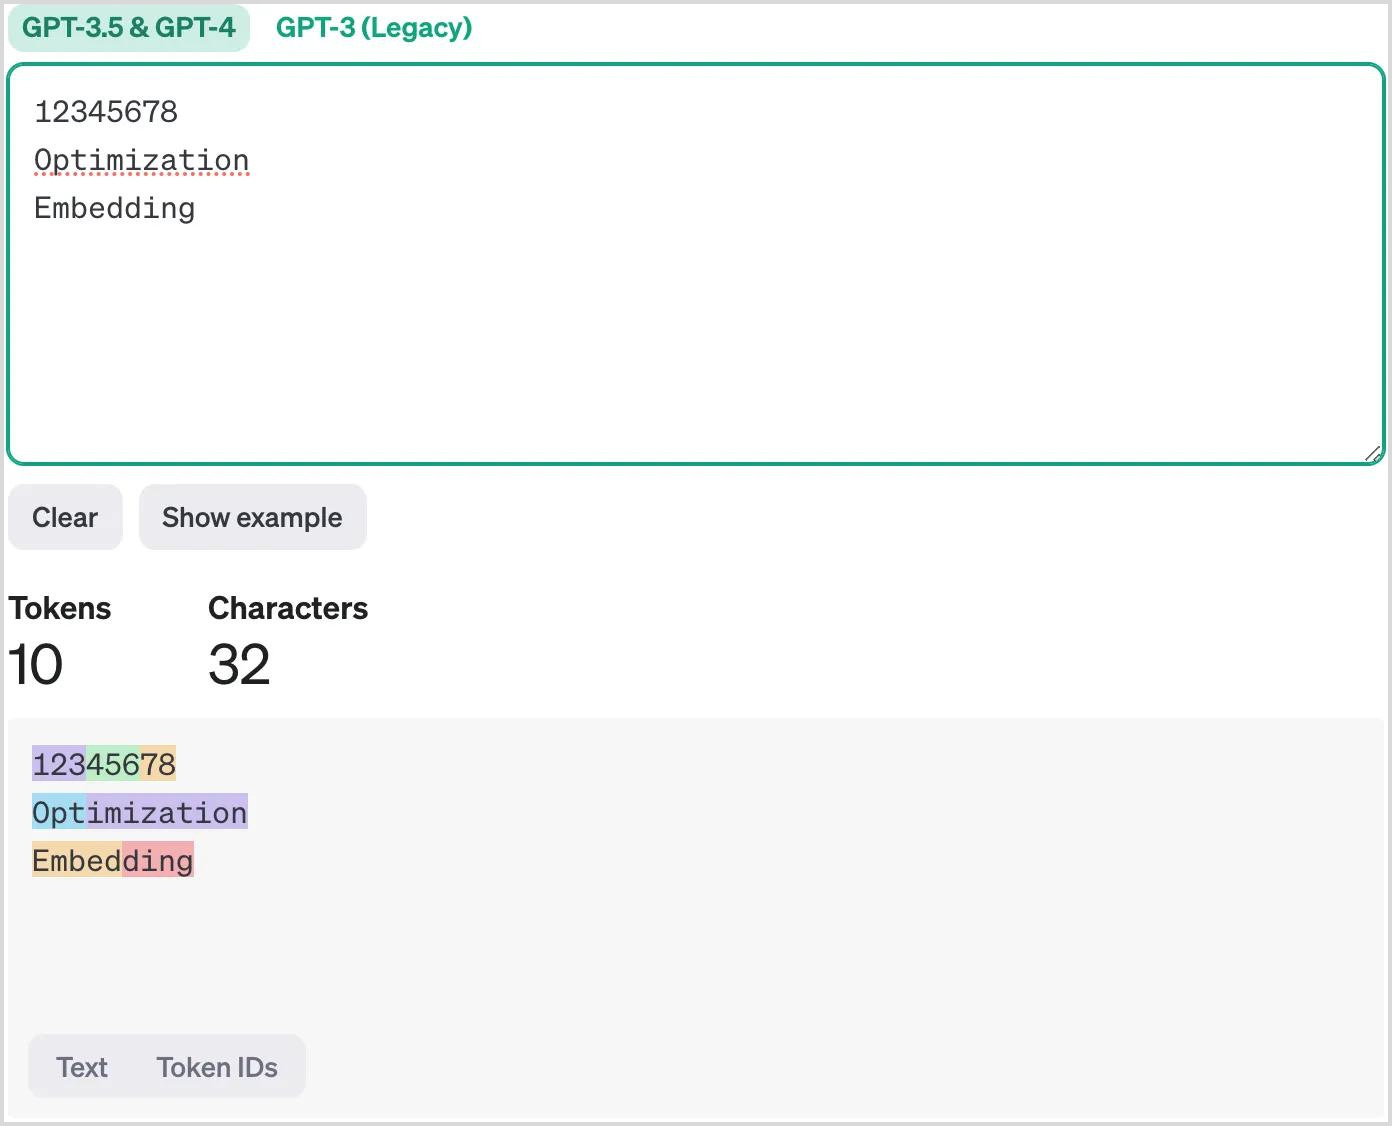Click the Show example button

[x=252, y=517]
